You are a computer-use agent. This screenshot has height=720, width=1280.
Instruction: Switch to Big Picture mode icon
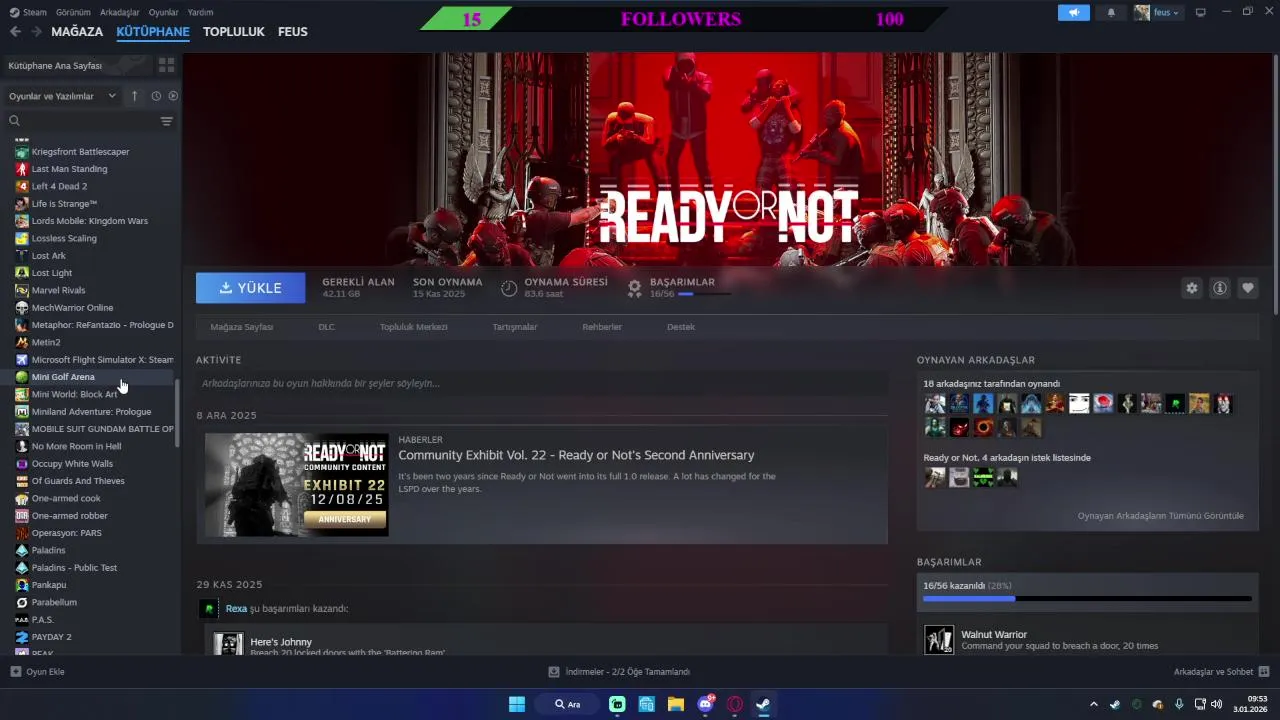(x=1201, y=12)
